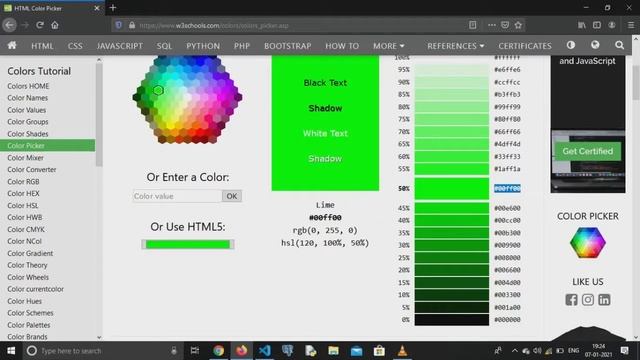Select the highlighted Color Picker sidebar item

pos(47,145)
